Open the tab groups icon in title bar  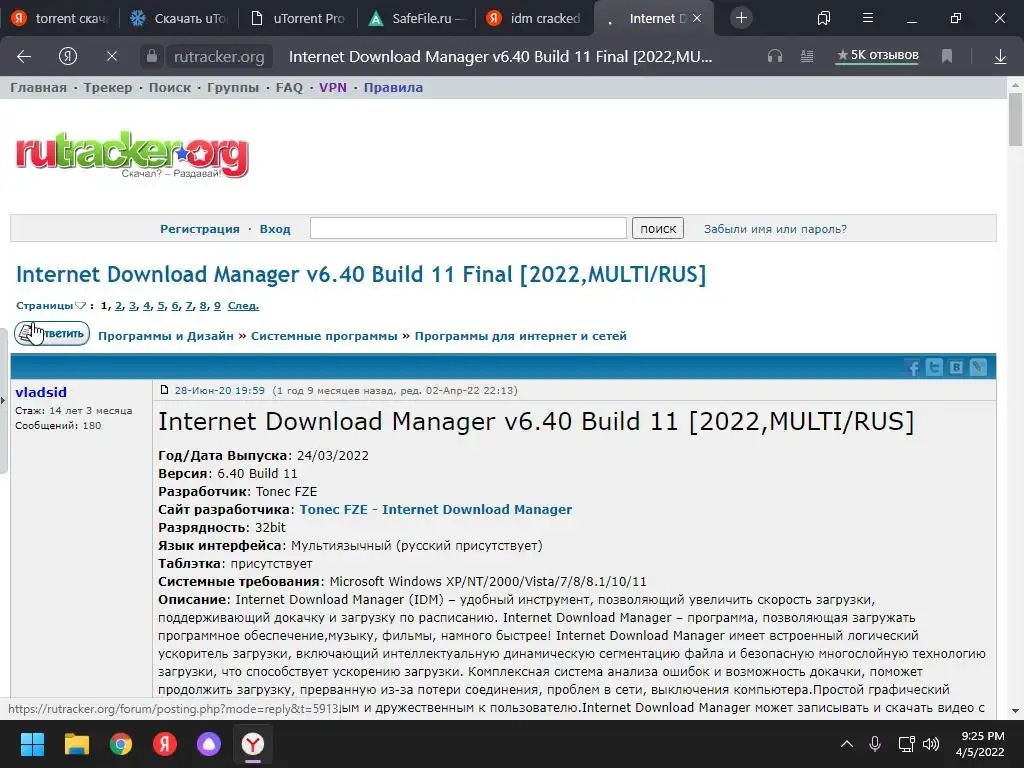(824, 18)
